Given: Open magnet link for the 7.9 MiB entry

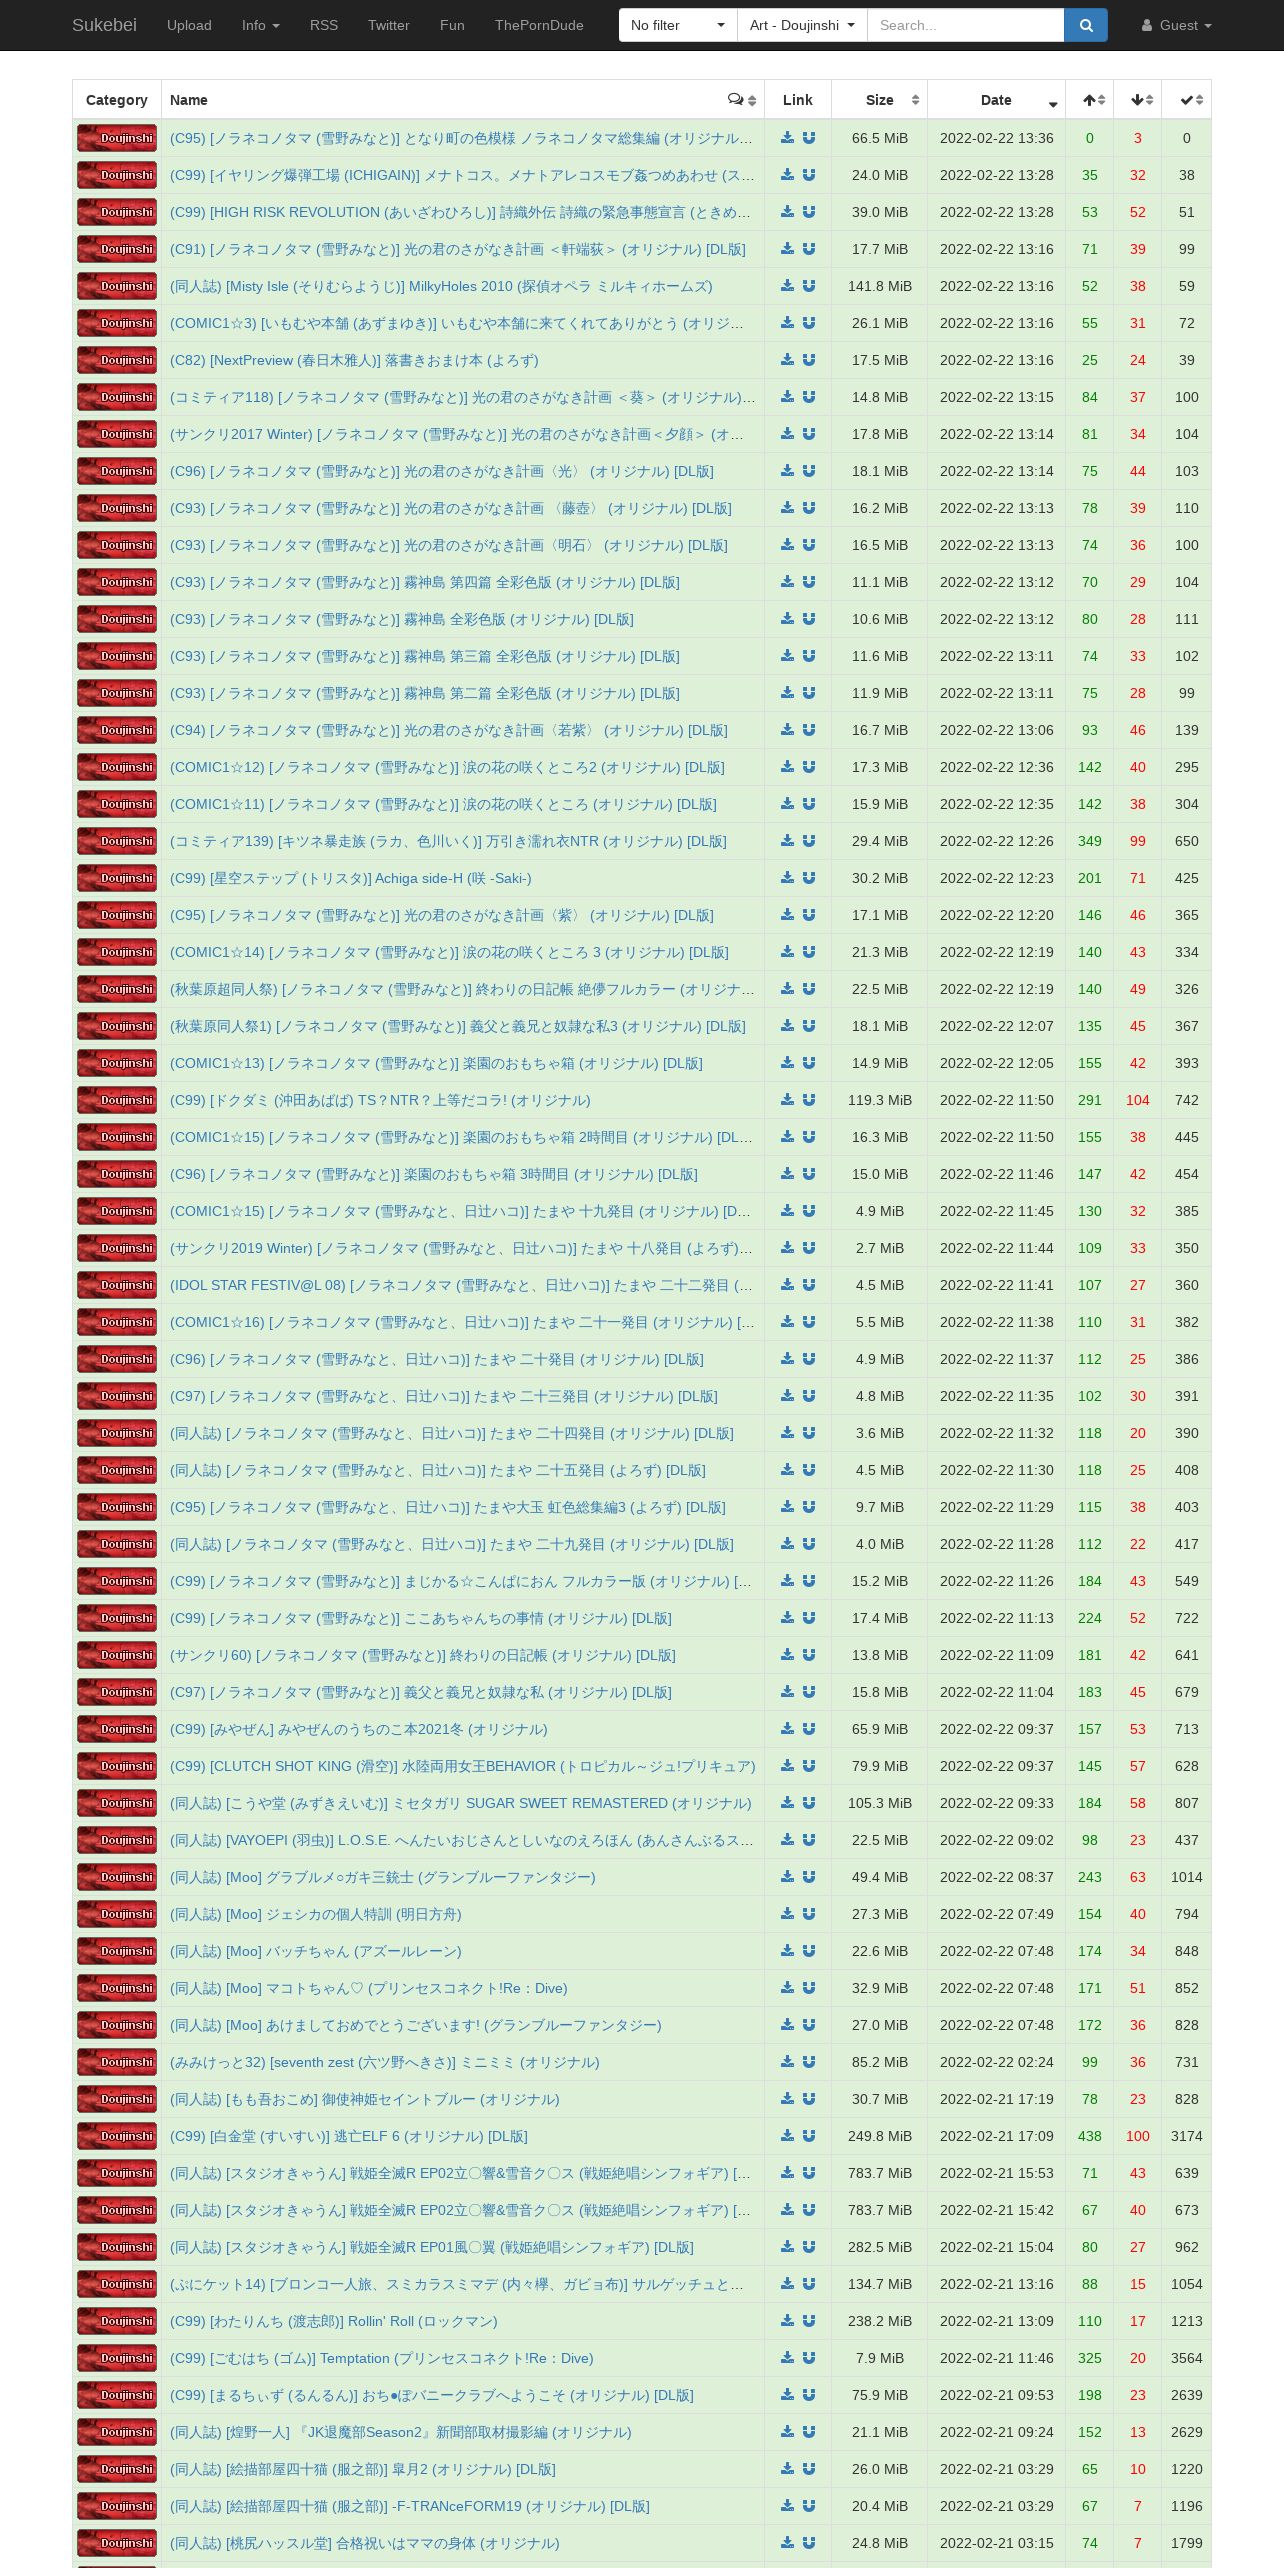Looking at the screenshot, I should click(x=809, y=2358).
